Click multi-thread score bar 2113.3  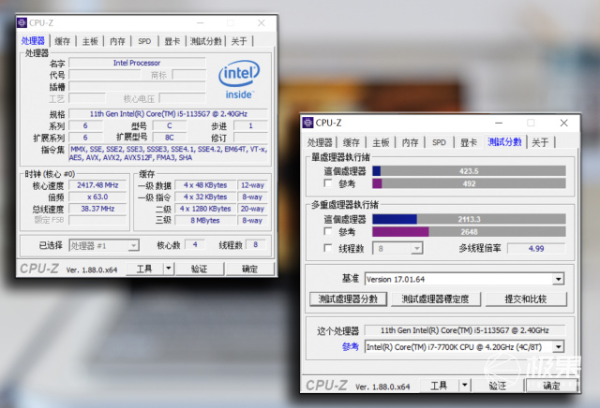[x=469, y=219]
